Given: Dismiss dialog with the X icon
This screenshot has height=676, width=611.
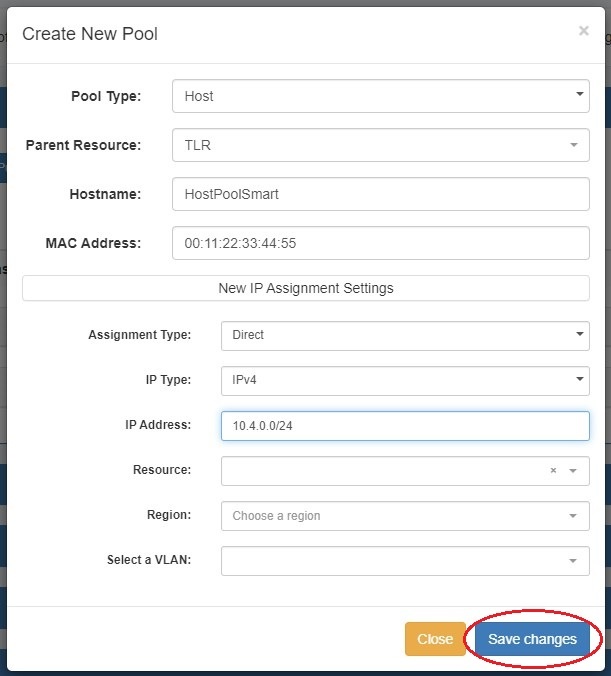Looking at the screenshot, I should click(x=583, y=31).
